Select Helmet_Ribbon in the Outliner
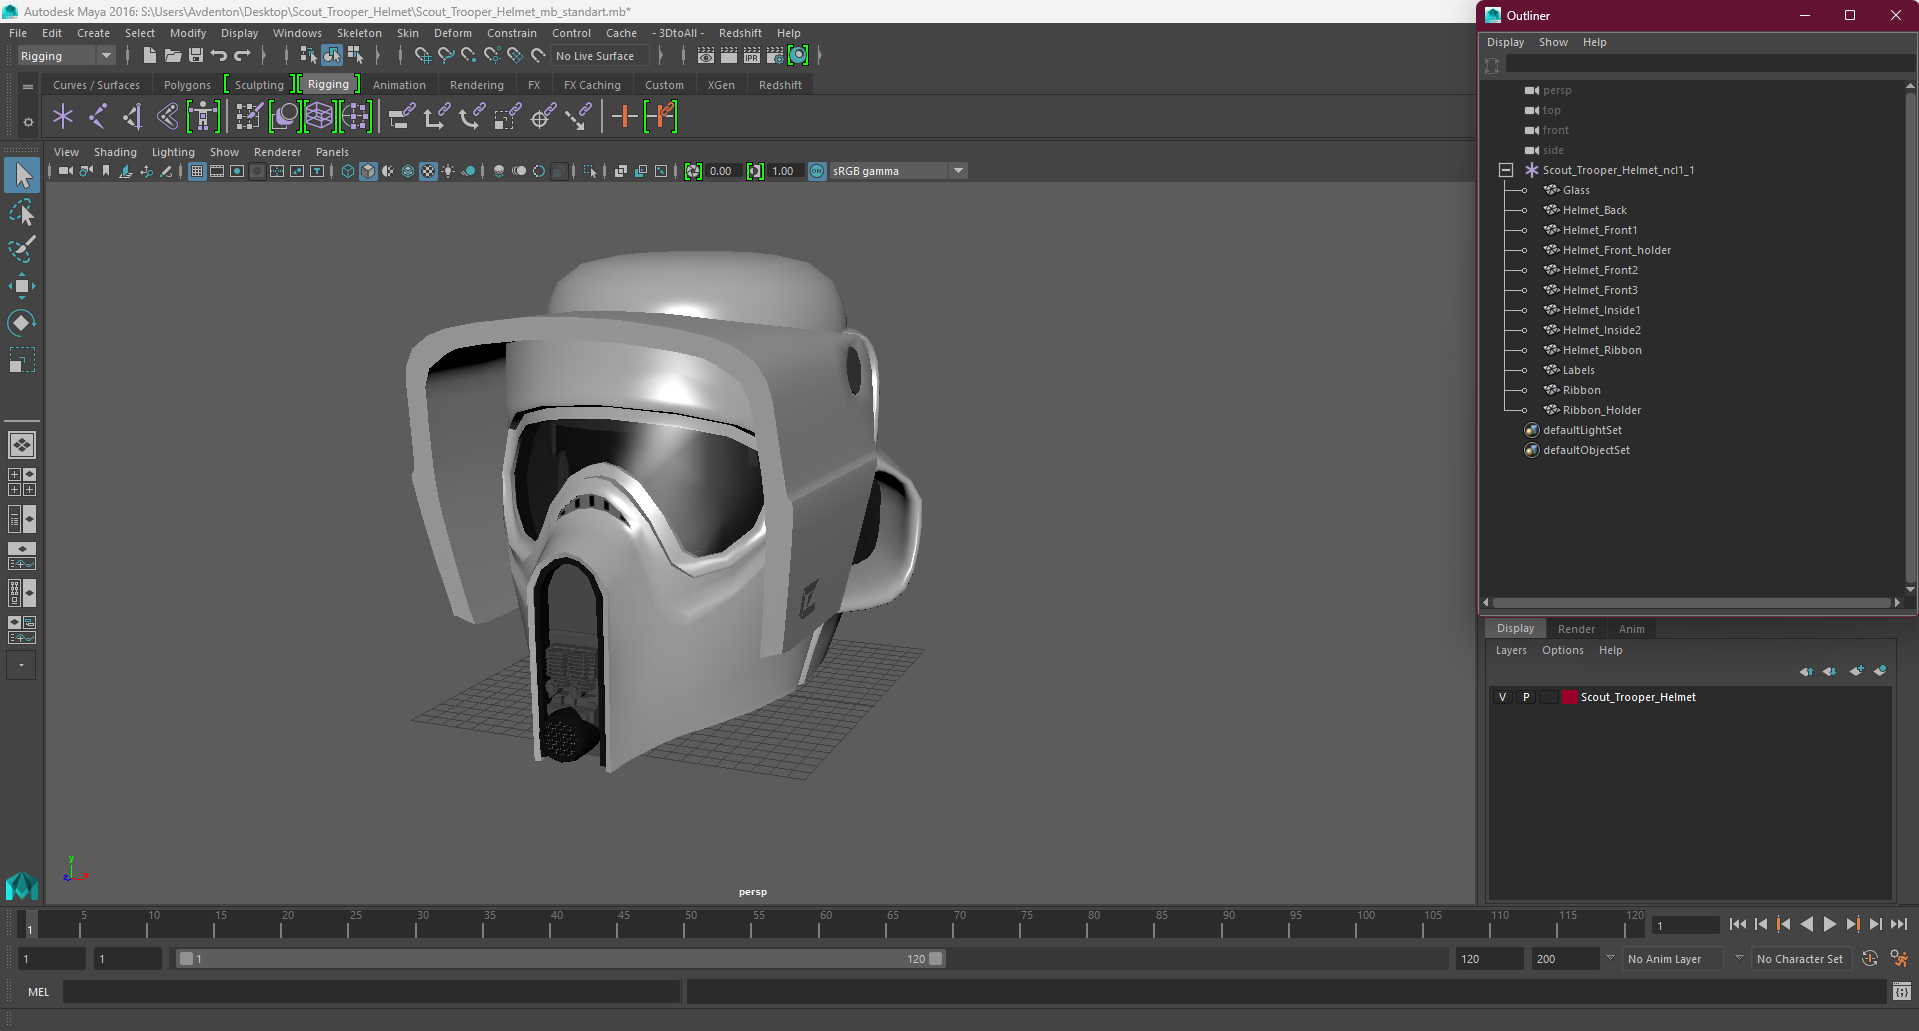 (x=1602, y=350)
